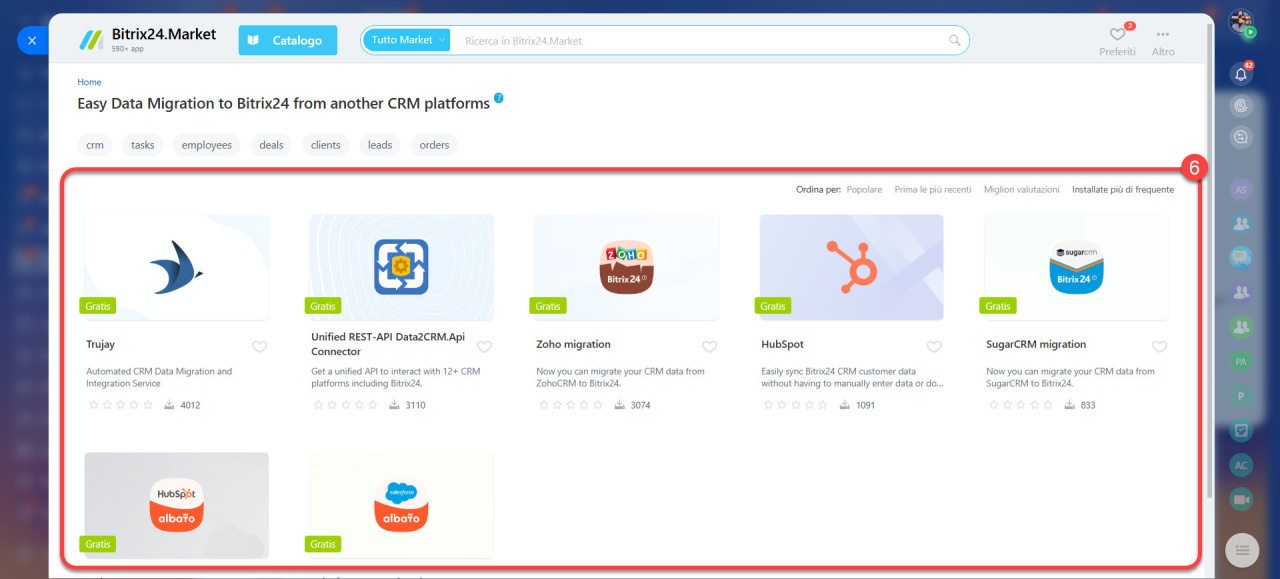Click the Gratis badge on Trujay
Screen dimensions: 1280x579
coord(98,305)
